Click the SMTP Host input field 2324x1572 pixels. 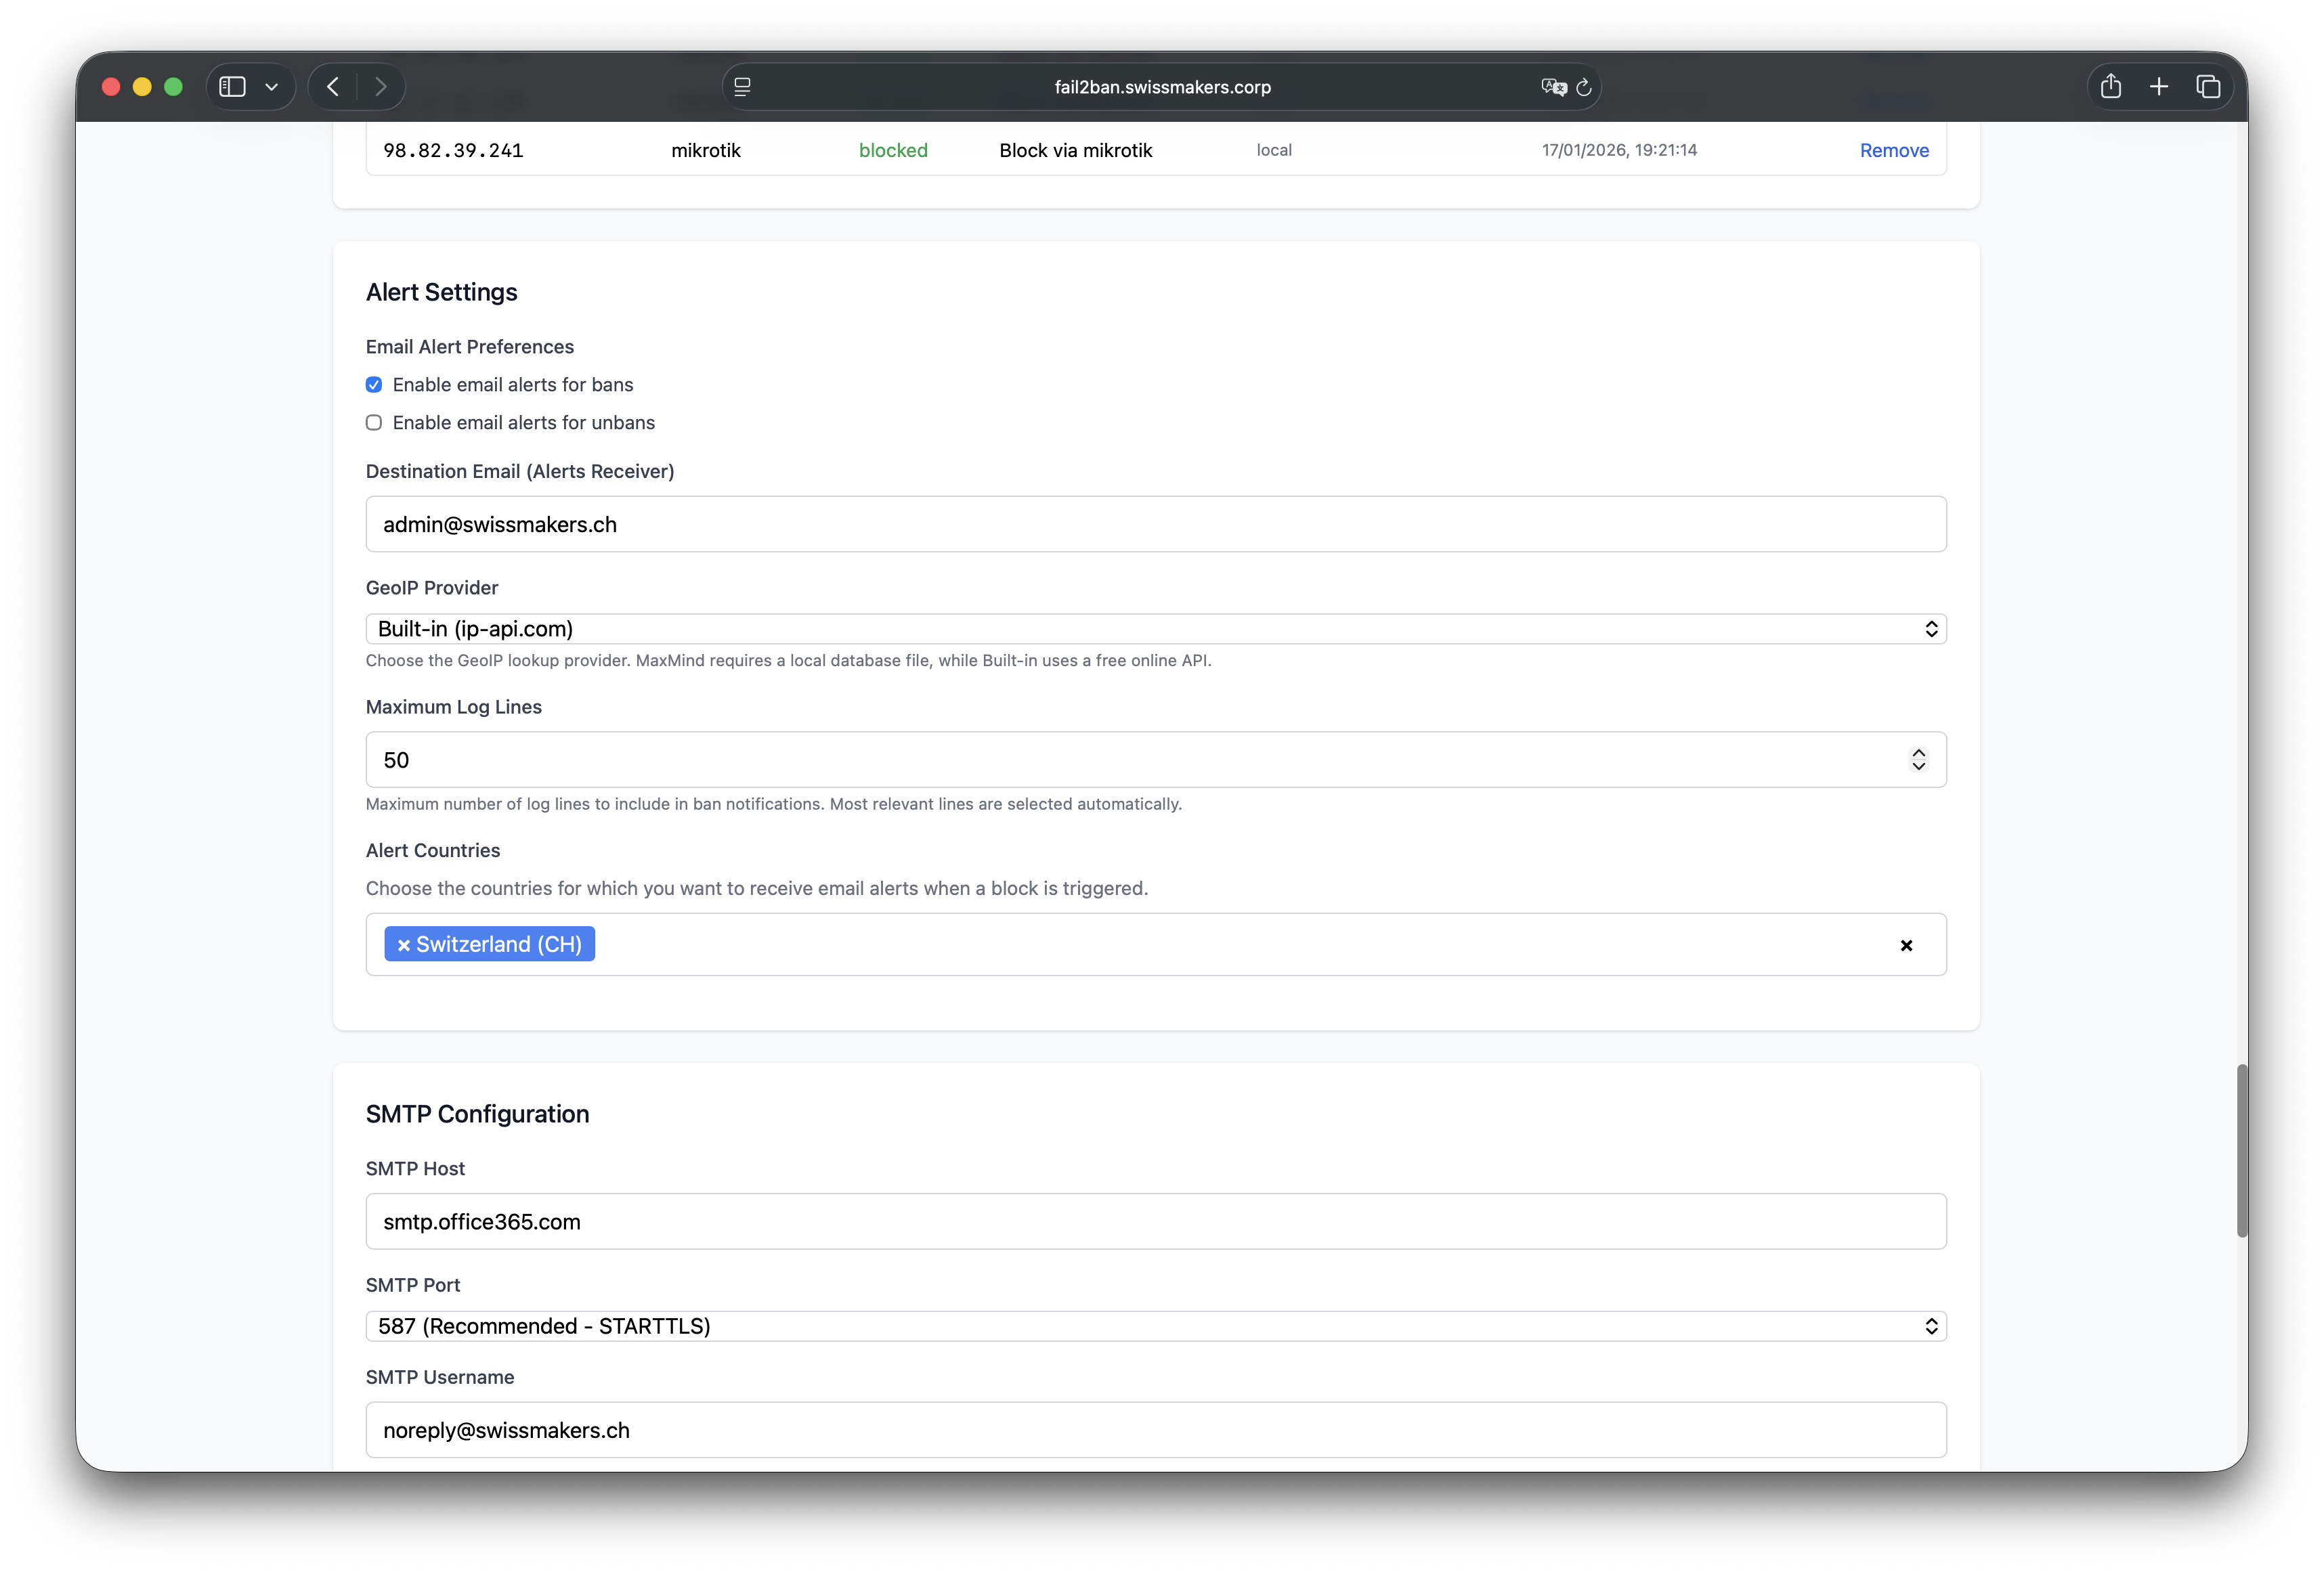click(1155, 1221)
